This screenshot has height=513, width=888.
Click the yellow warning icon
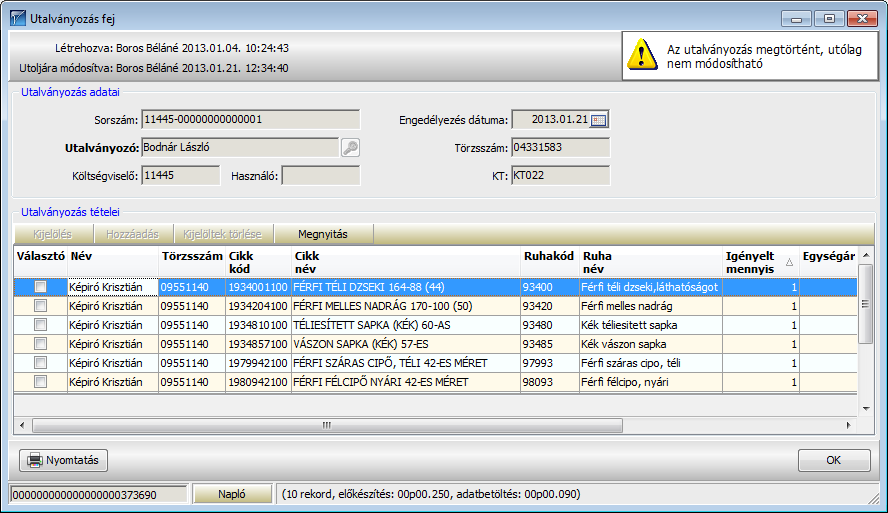(x=642, y=55)
